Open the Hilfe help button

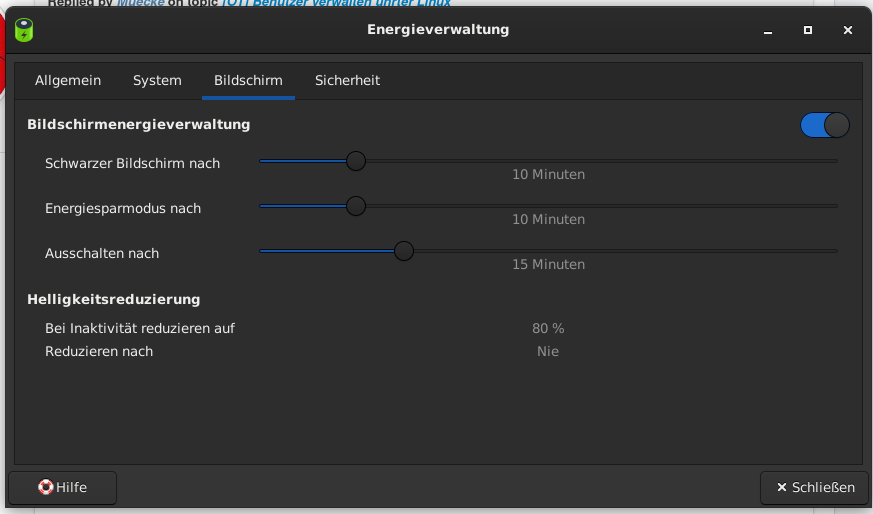pos(62,488)
